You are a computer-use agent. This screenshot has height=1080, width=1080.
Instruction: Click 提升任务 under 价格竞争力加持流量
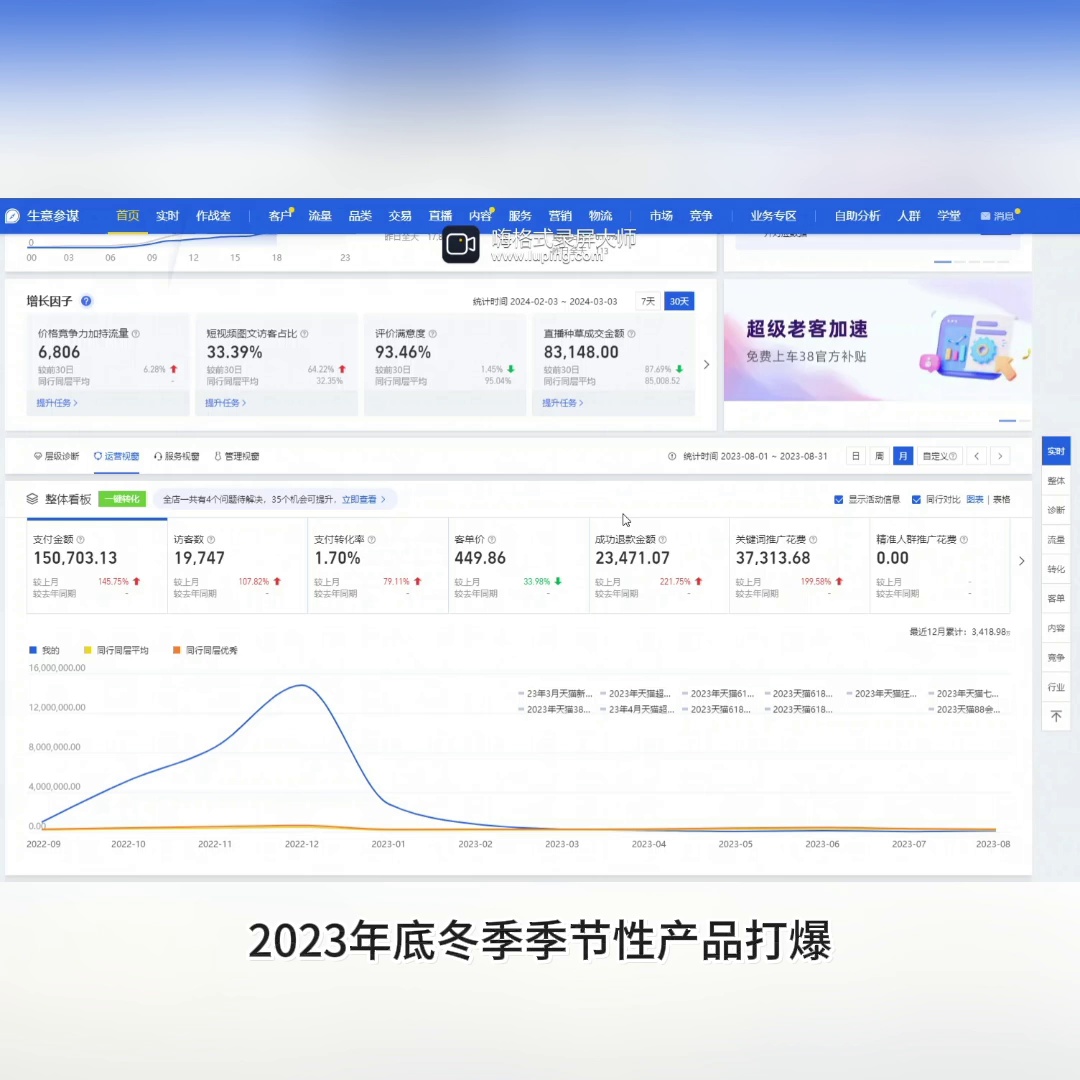coord(56,403)
